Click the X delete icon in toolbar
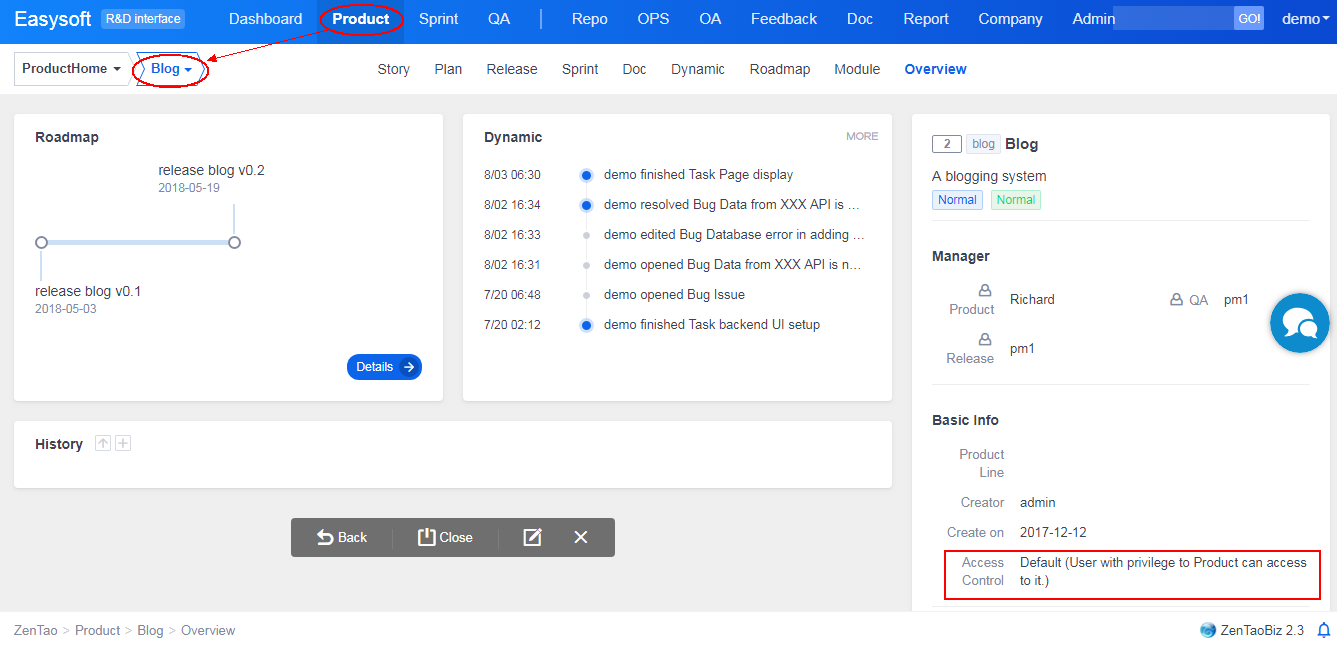Image resolution: width=1337 pixels, height=647 pixels. coord(581,537)
